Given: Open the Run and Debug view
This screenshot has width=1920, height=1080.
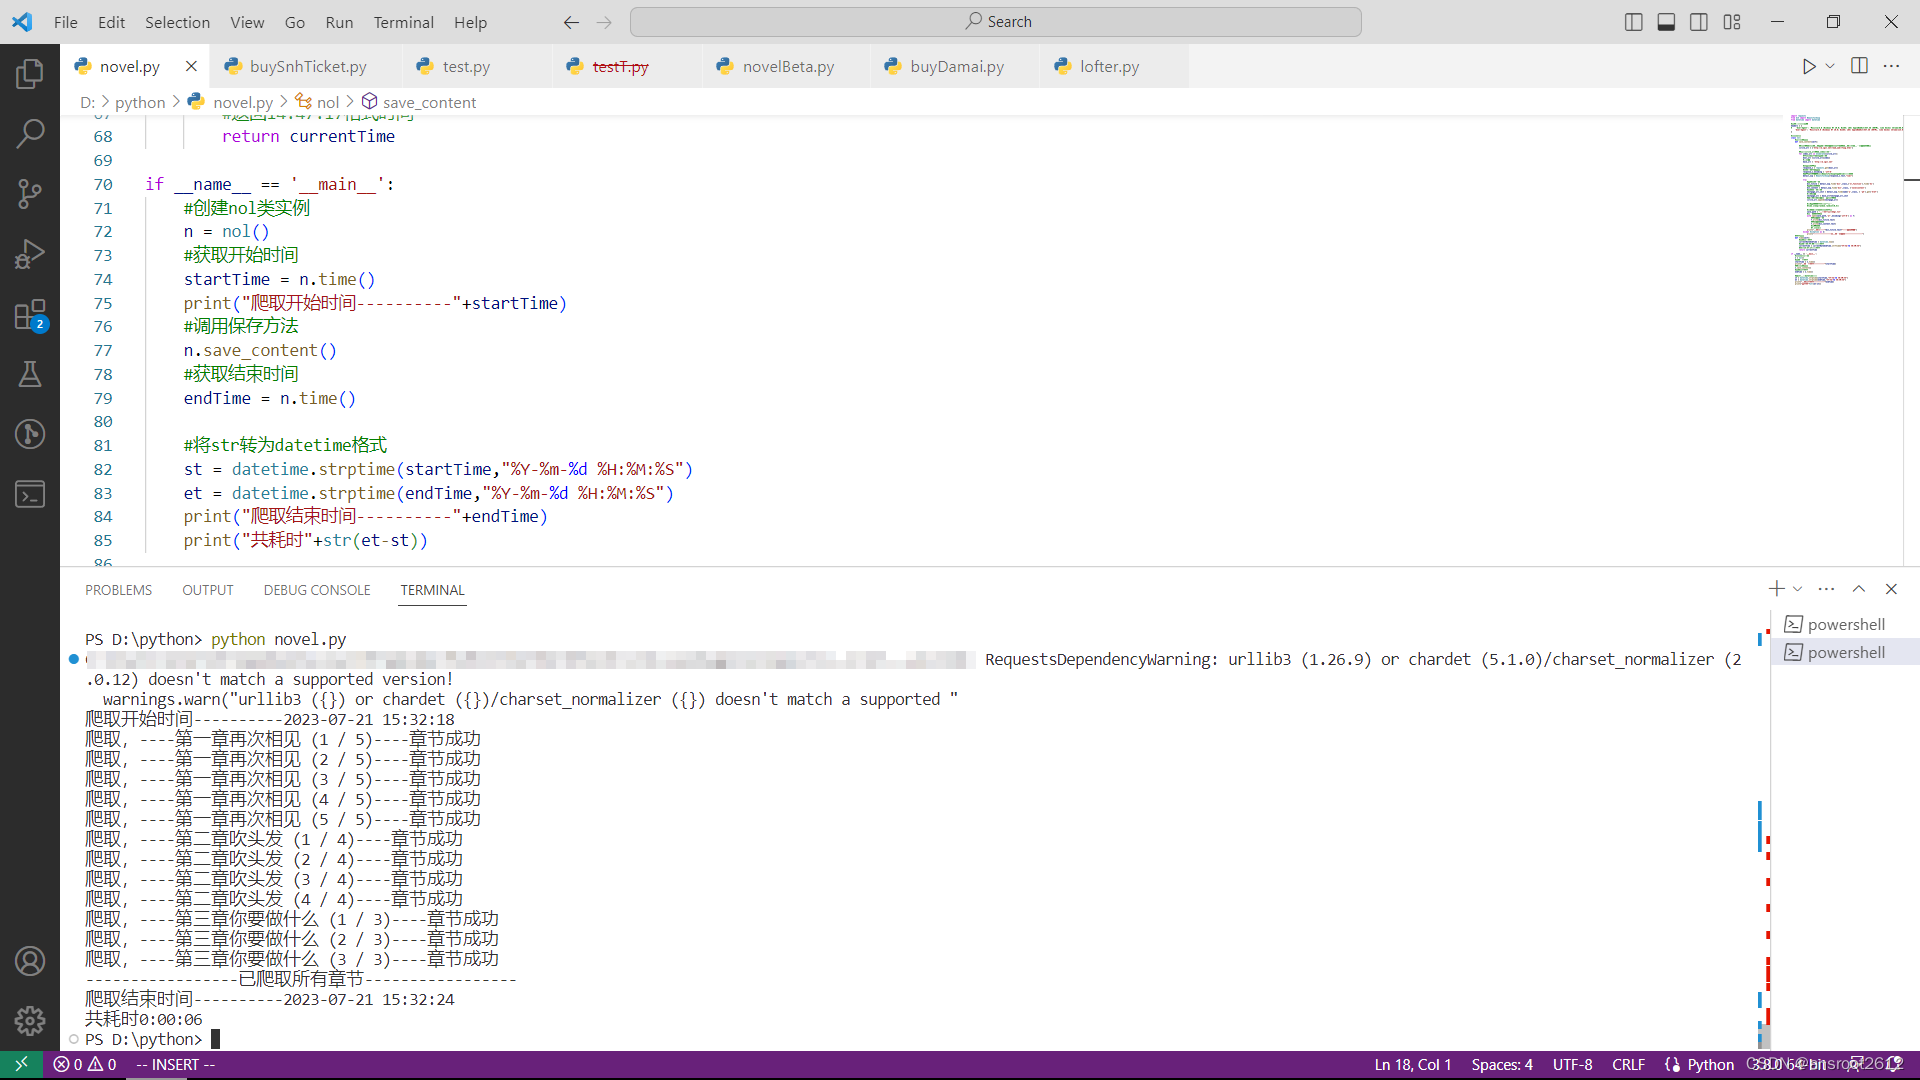Looking at the screenshot, I should coord(30,254).
